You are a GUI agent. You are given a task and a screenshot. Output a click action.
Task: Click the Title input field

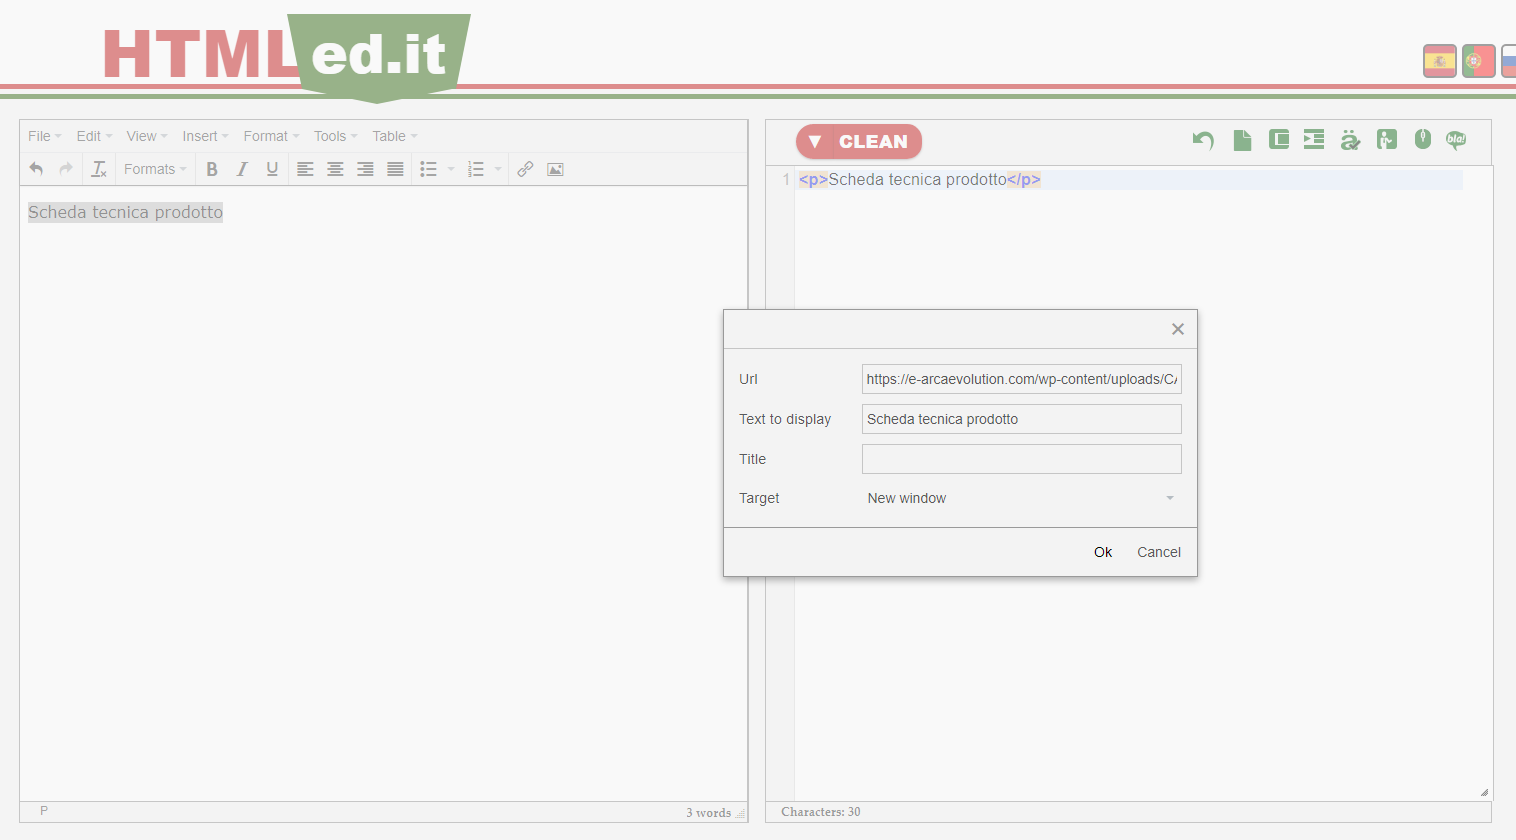(1021, 459)
